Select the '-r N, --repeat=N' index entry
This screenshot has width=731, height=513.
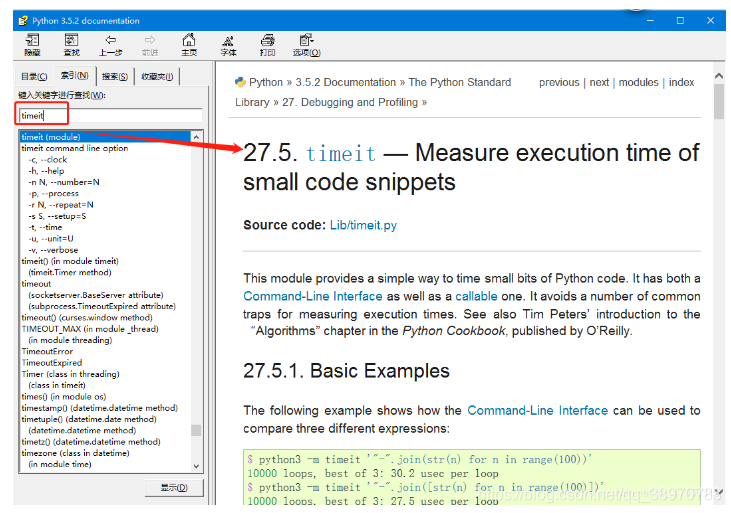pos(61,205)
